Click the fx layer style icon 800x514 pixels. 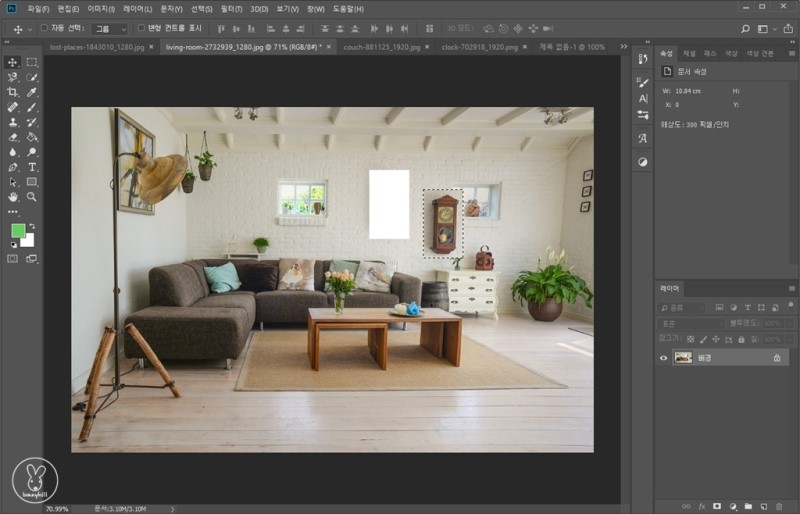[702, 507]
